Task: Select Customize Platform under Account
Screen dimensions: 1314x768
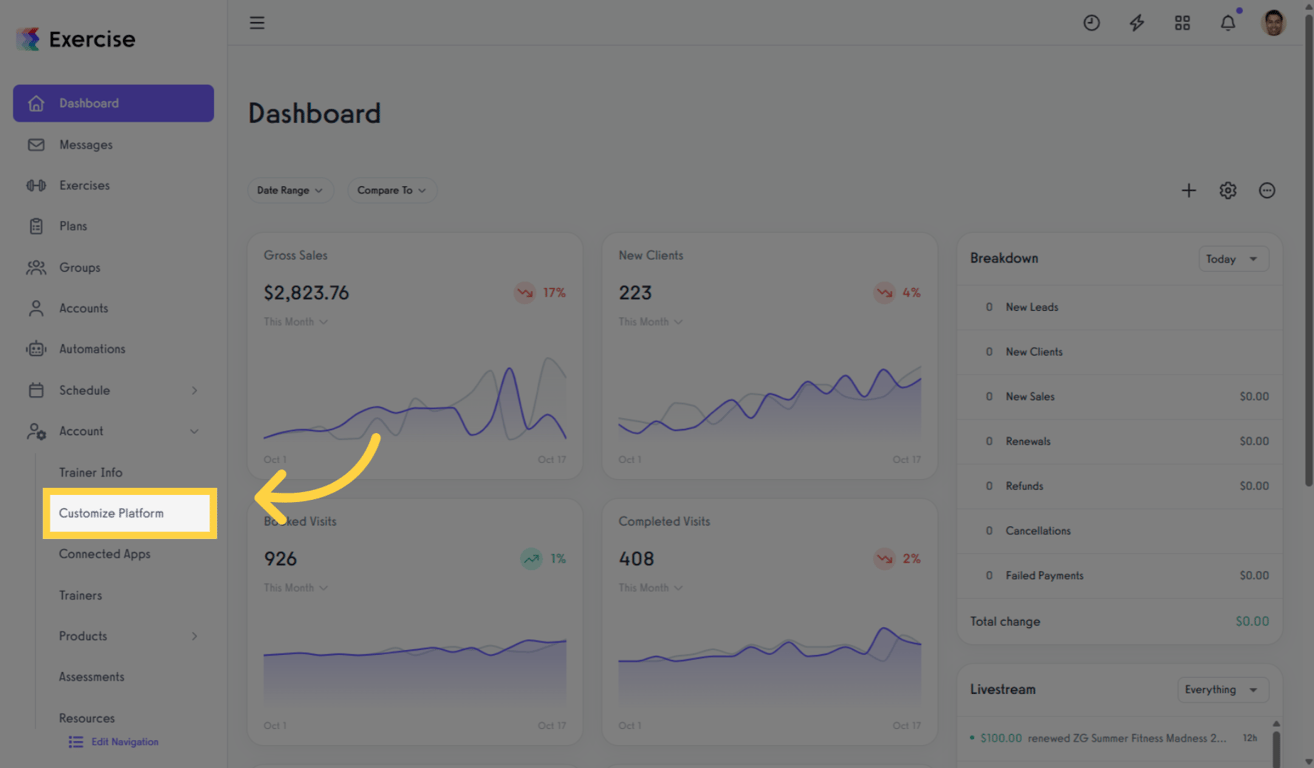Action: pos(110,512)
